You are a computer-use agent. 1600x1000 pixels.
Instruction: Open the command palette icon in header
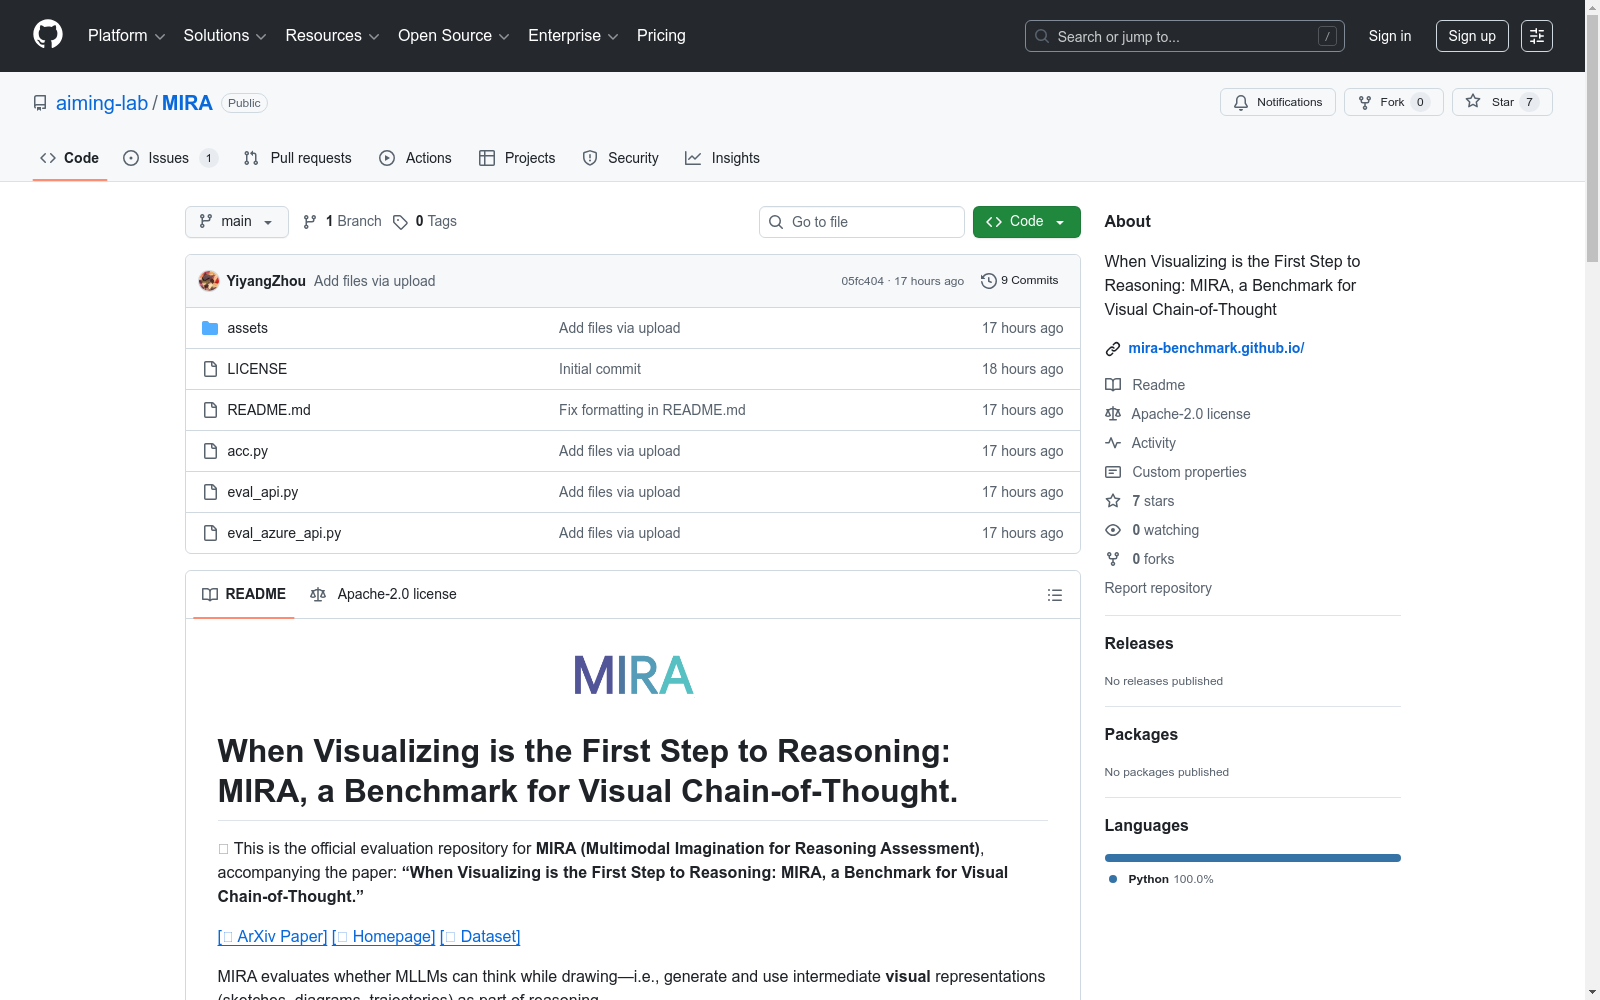coord(1536,36)
